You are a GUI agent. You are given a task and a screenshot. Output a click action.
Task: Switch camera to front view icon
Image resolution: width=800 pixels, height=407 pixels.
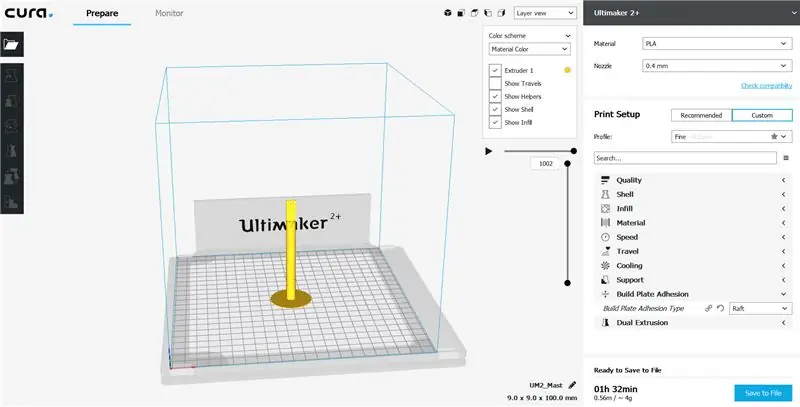pos(461,13)
